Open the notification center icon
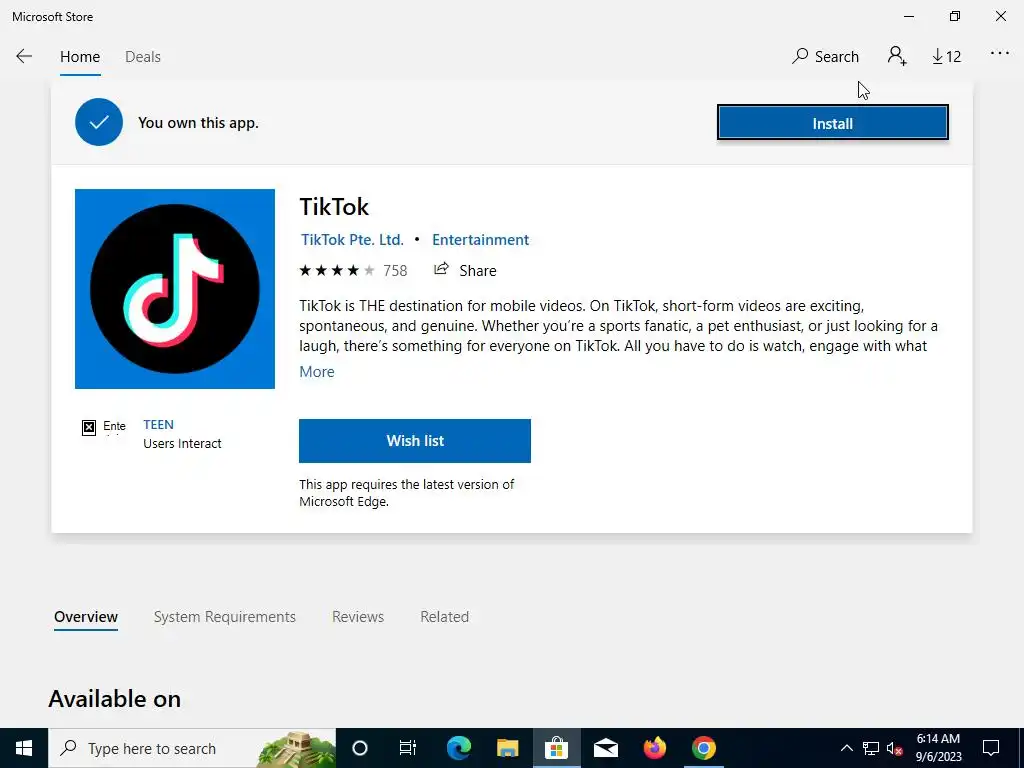1024x768 pixels. tap(991, 748)
